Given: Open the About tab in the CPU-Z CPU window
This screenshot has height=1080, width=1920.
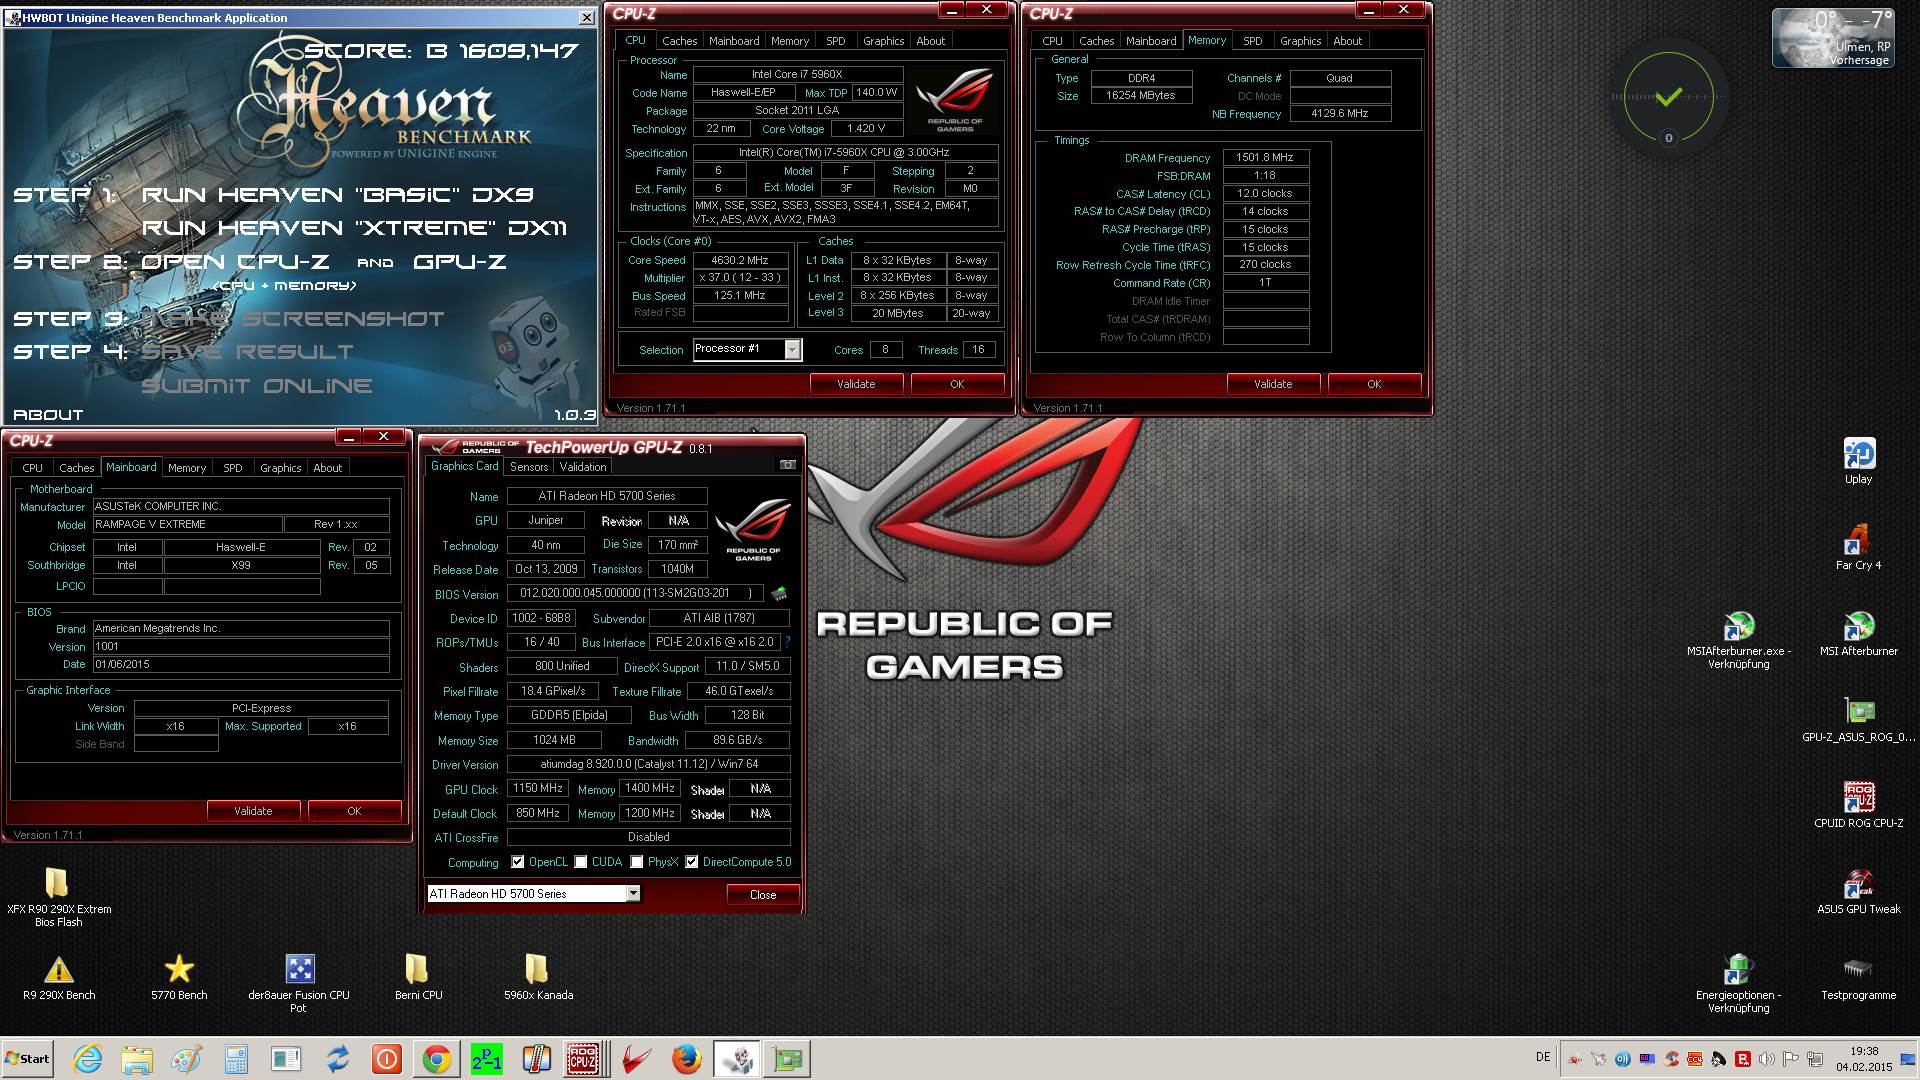Looking at the screenshot, I should [x=930, y=41].
